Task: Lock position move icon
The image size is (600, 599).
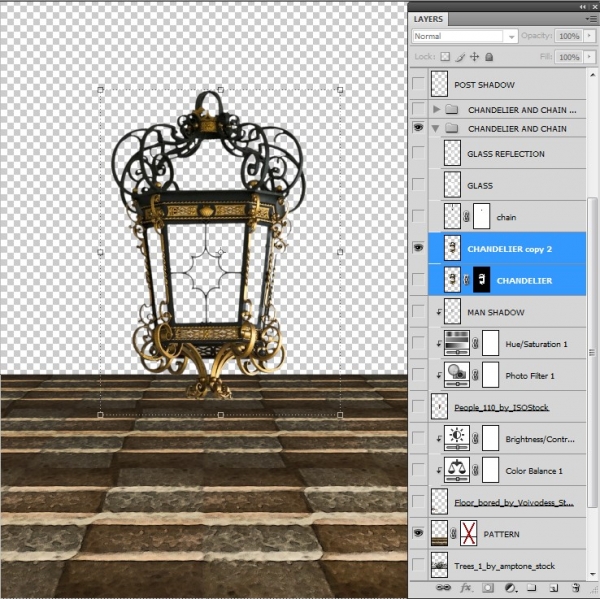Action: pyautogui.click(x=474, y=57)
